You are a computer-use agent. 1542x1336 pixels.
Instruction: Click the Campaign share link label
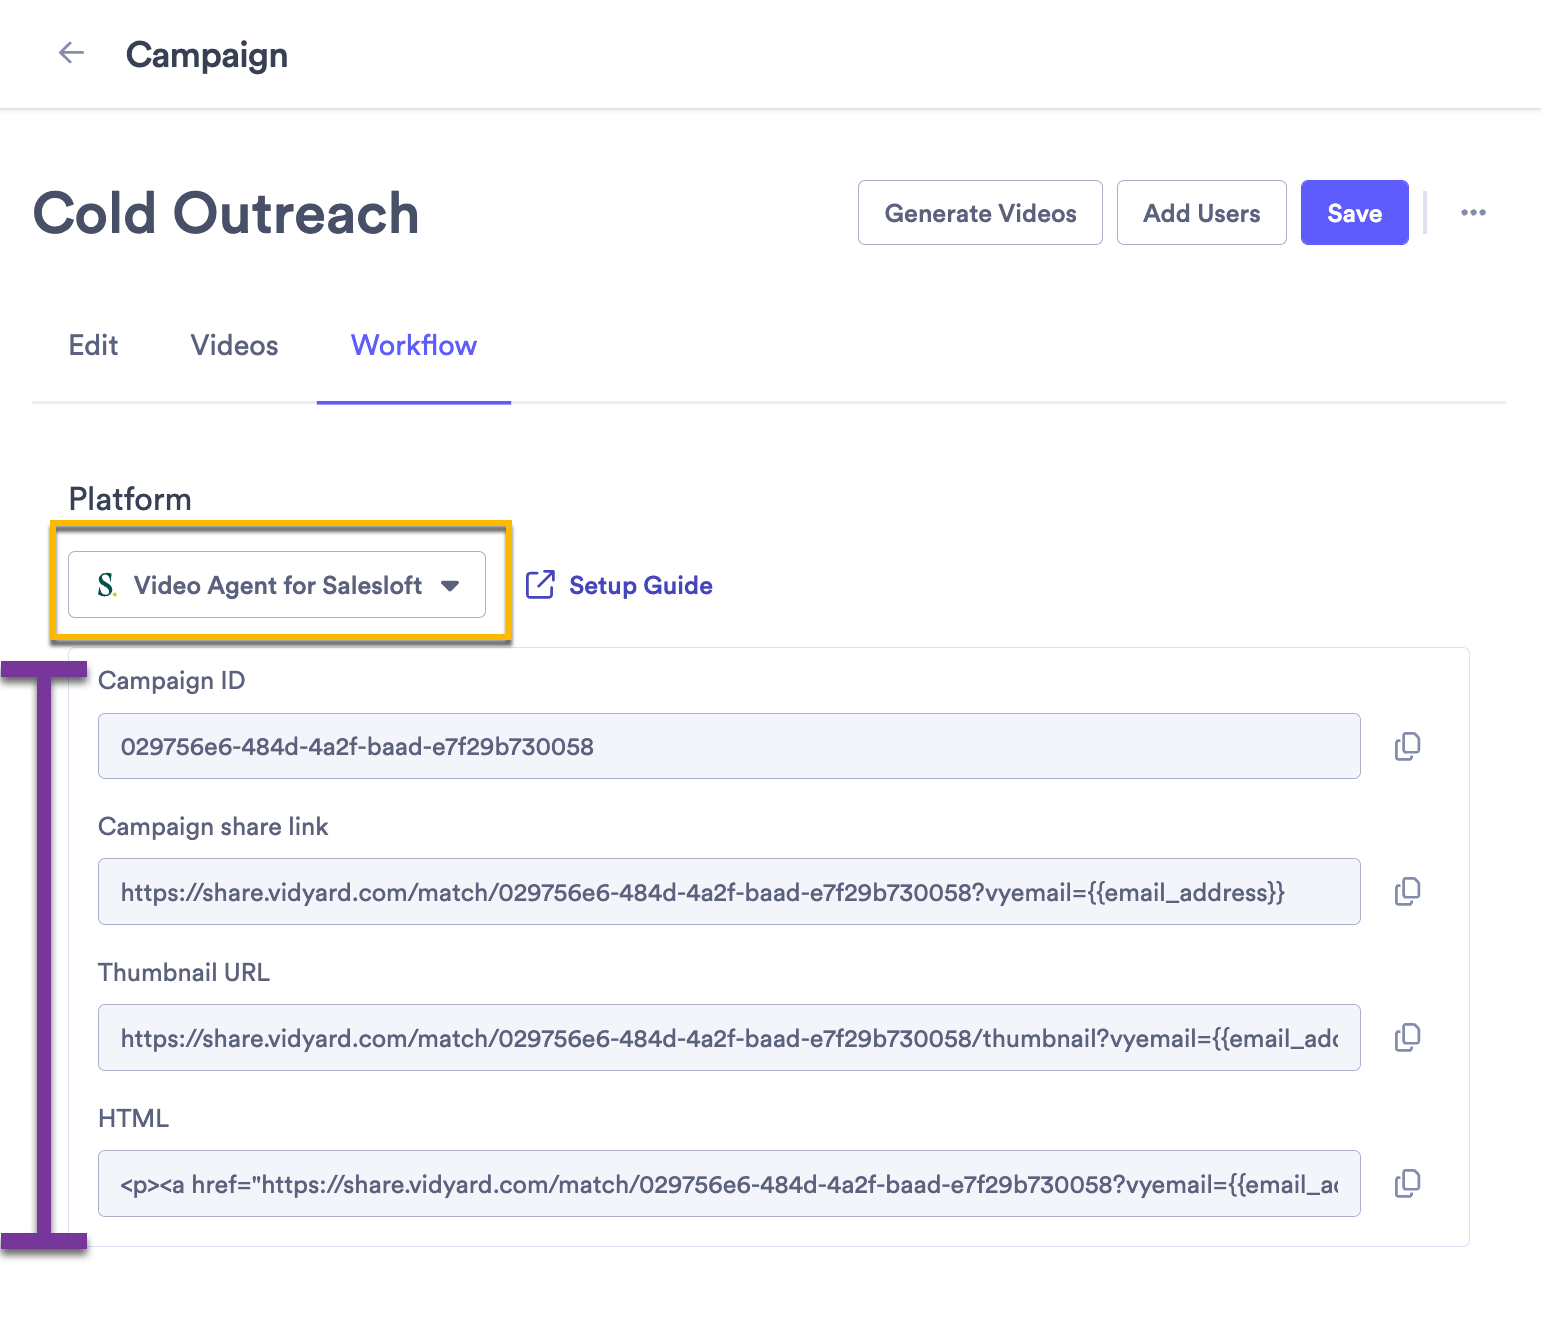pyautogui.click(x=213, y=827)
